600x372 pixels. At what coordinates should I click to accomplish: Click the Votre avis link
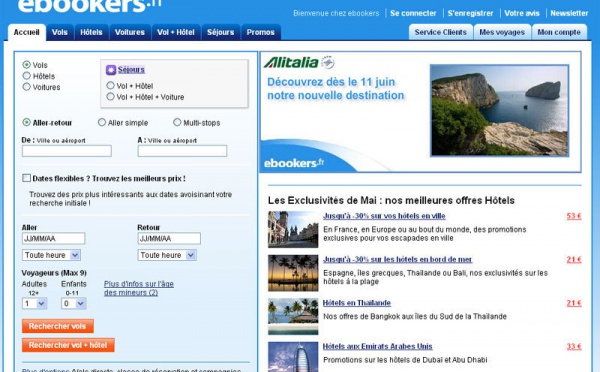coord(522,13)
